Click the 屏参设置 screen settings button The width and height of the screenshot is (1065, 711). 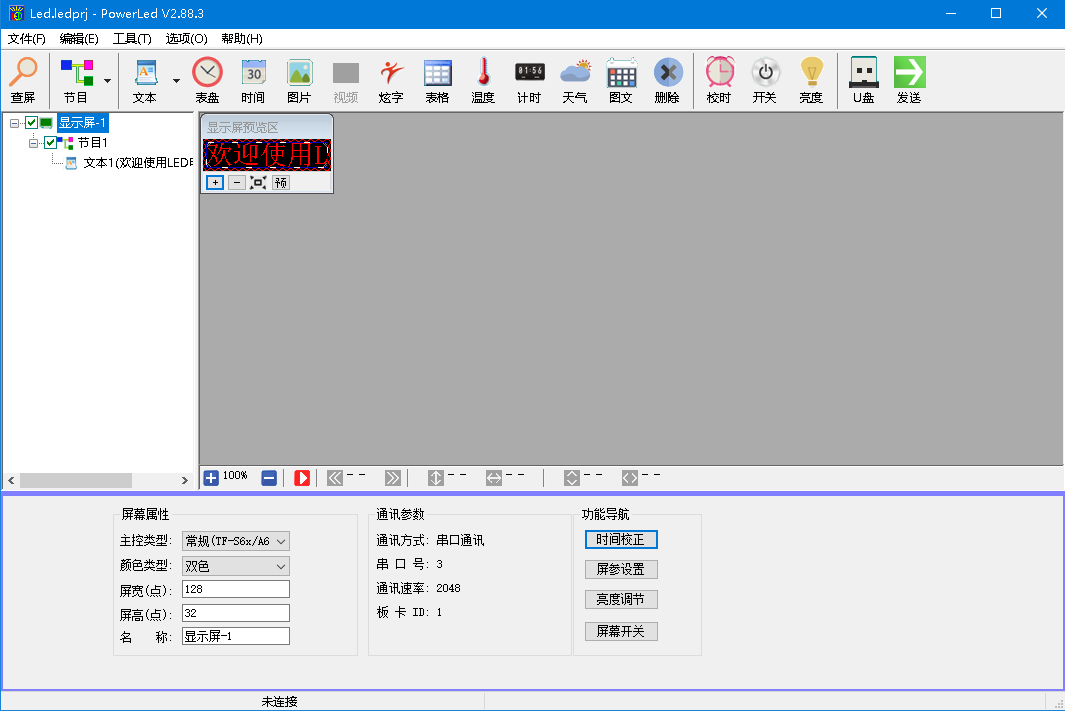[621, 568]
